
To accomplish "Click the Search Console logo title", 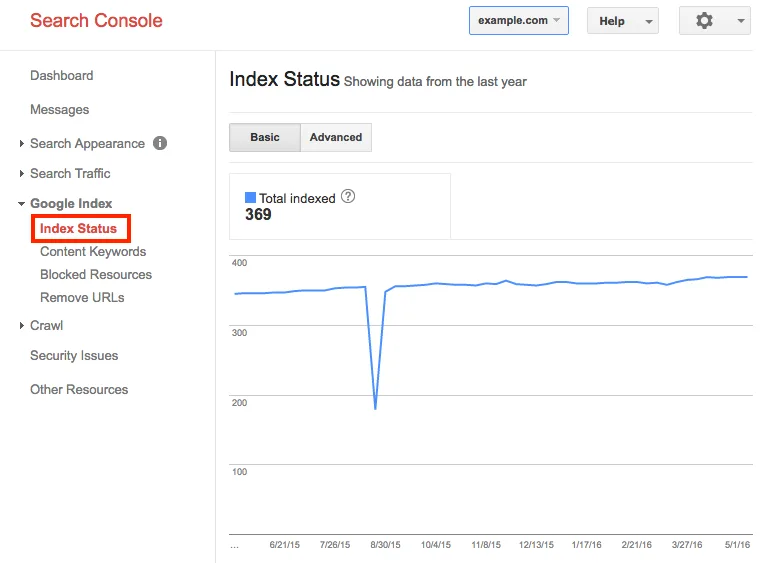I will tap(96, 21).
